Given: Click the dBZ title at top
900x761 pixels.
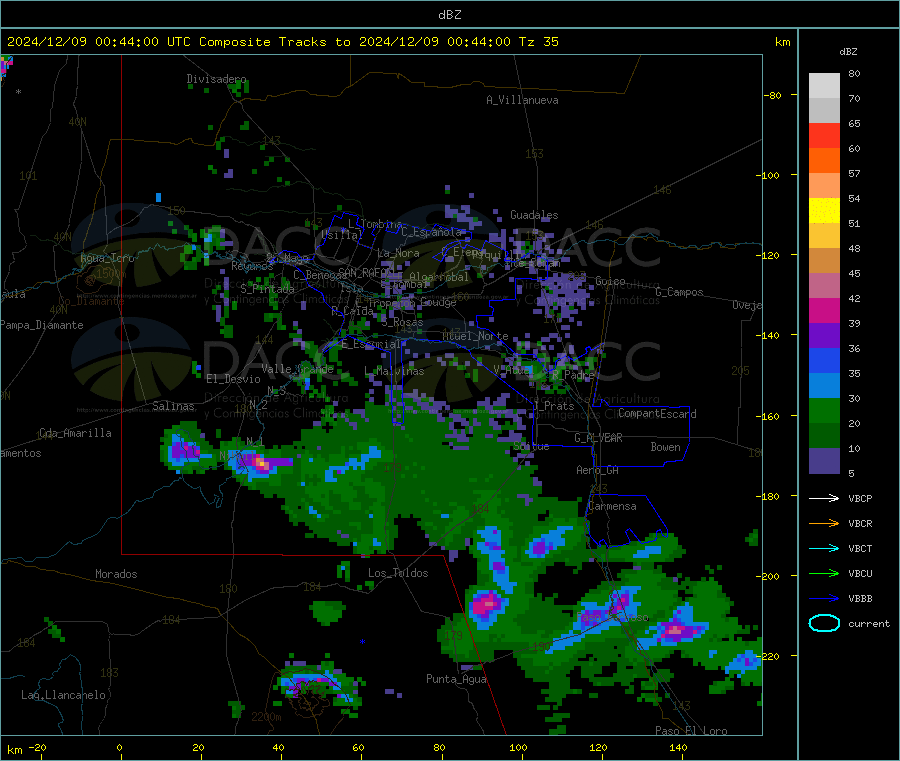Looking at the screenshot, I should pos(449,15).
